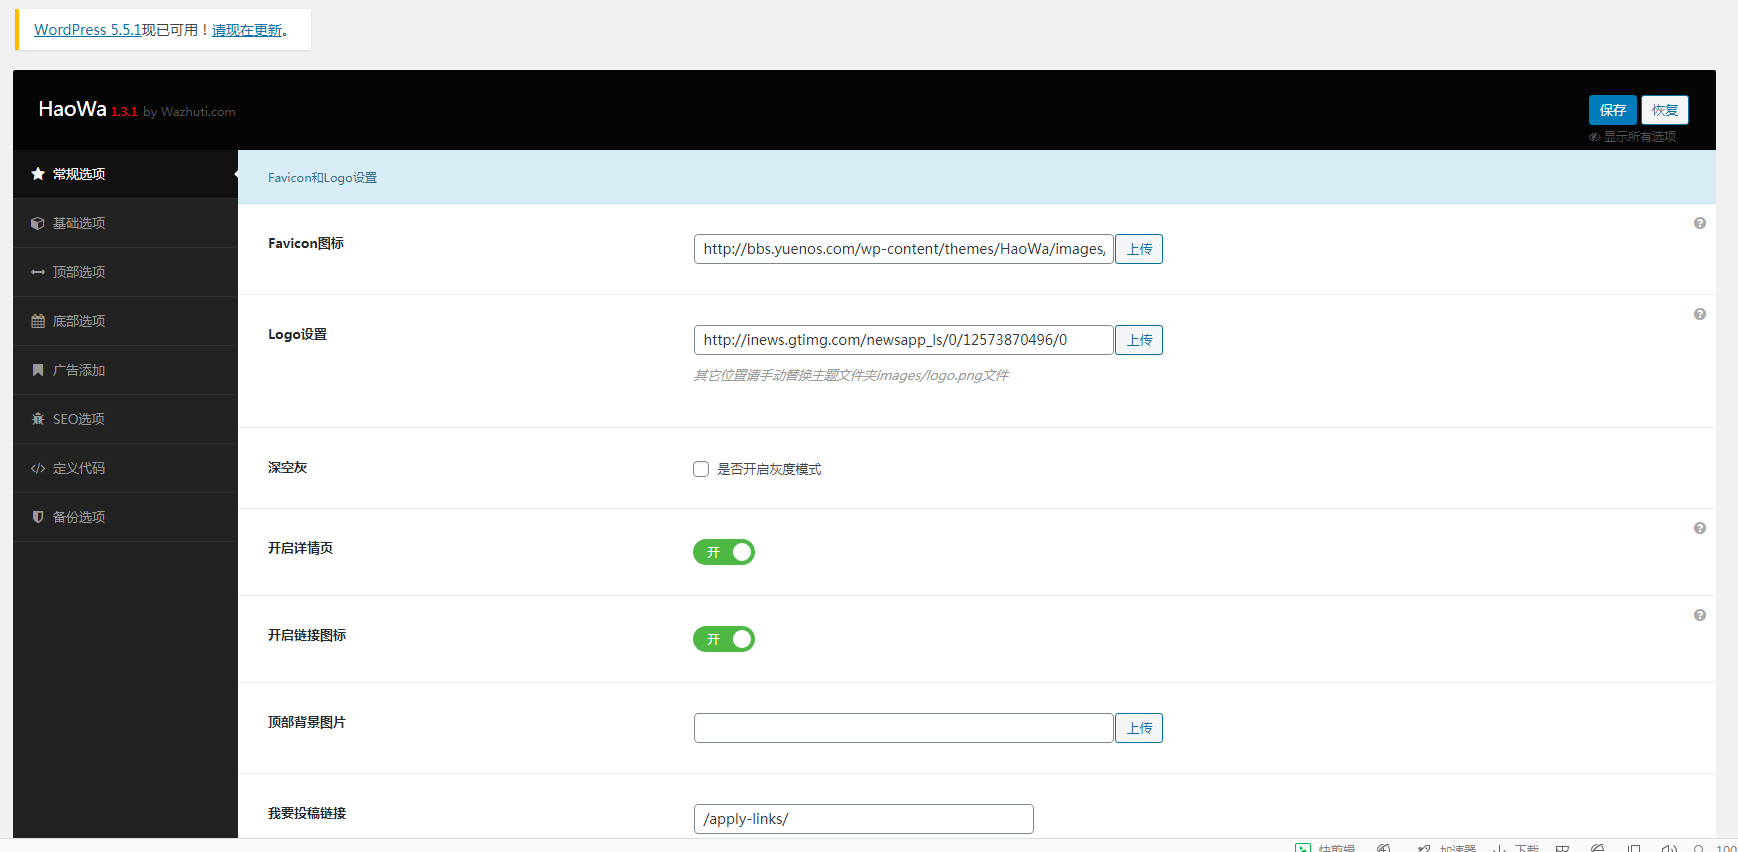Upload a Favicon with its 上传 button
The image size is (1738, 852).
pos(1139,249)
